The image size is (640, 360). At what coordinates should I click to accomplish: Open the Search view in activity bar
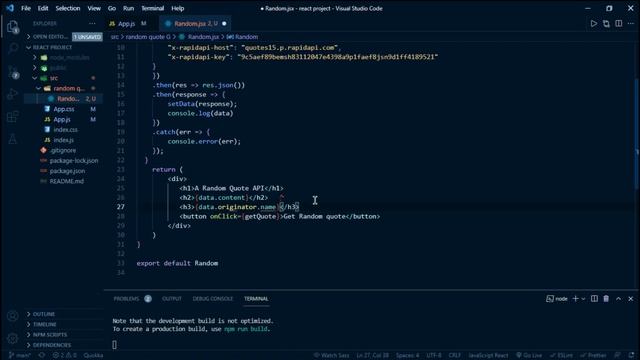pyautogui.click(x=13, y=48)
